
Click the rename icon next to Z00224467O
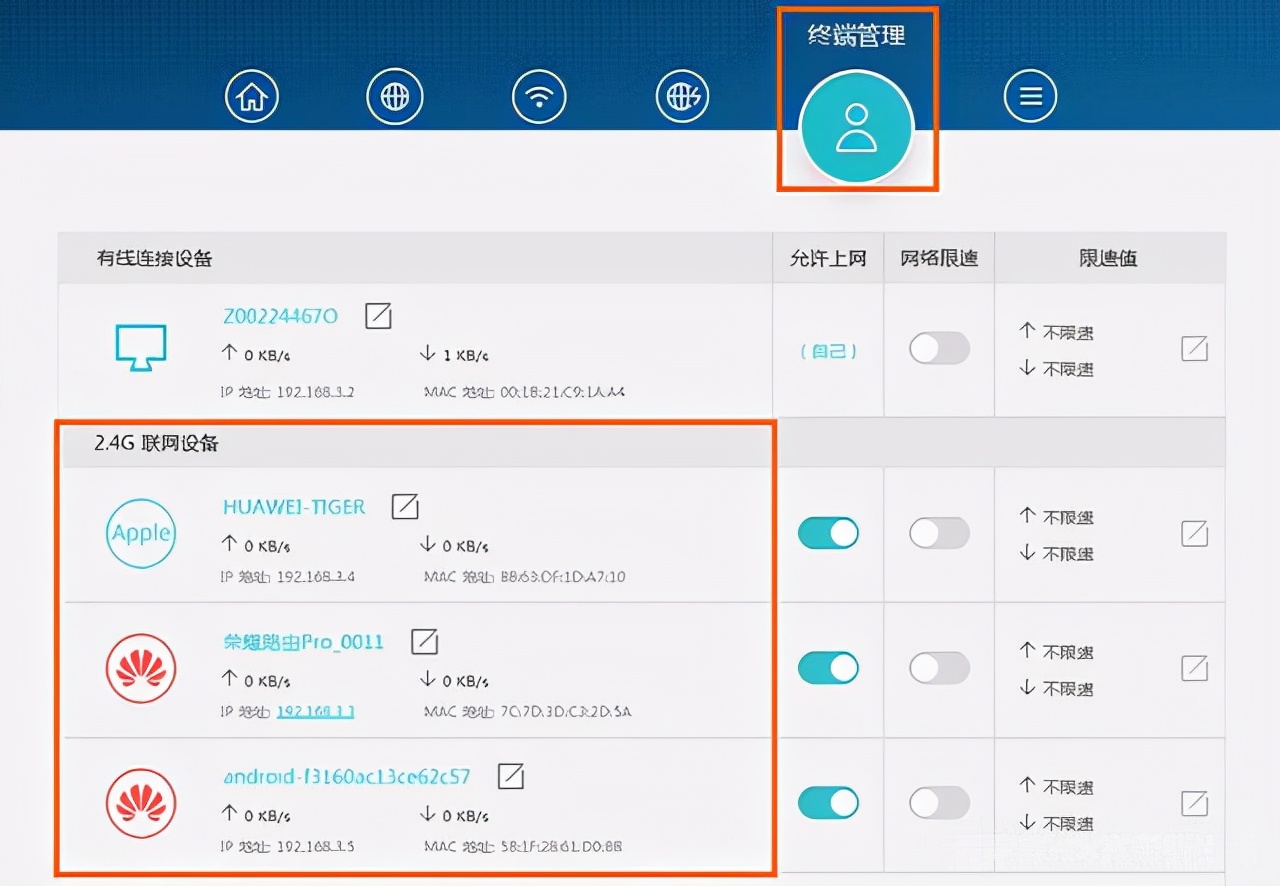click(x=378, y=316)
